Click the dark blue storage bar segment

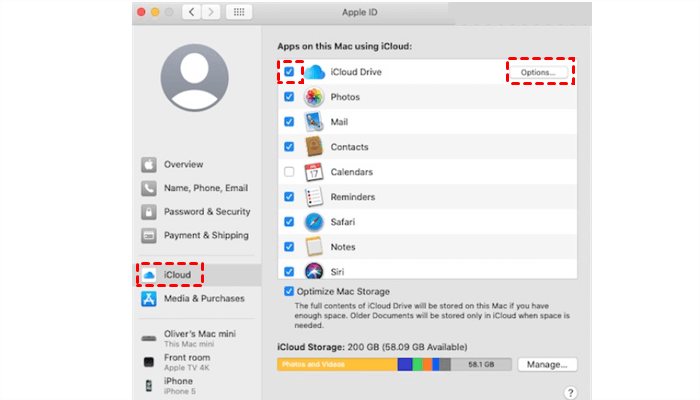pyautogui.click(x=404, y=365)
